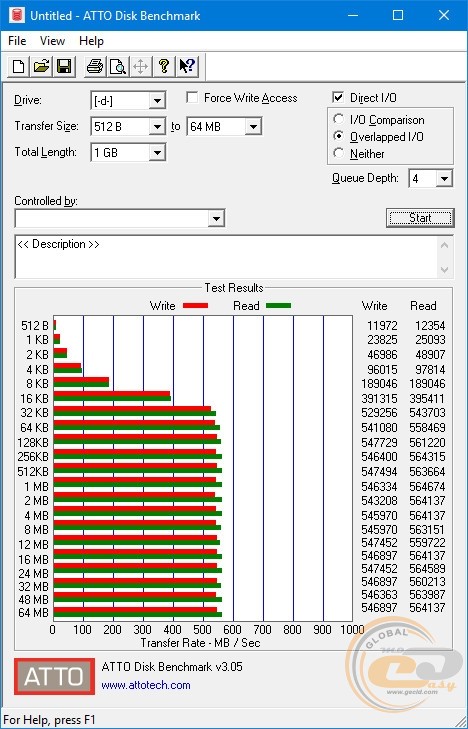Screen dimensions: 468x729
Task: Click the red Write legend swatch
Action: point(196,305)
